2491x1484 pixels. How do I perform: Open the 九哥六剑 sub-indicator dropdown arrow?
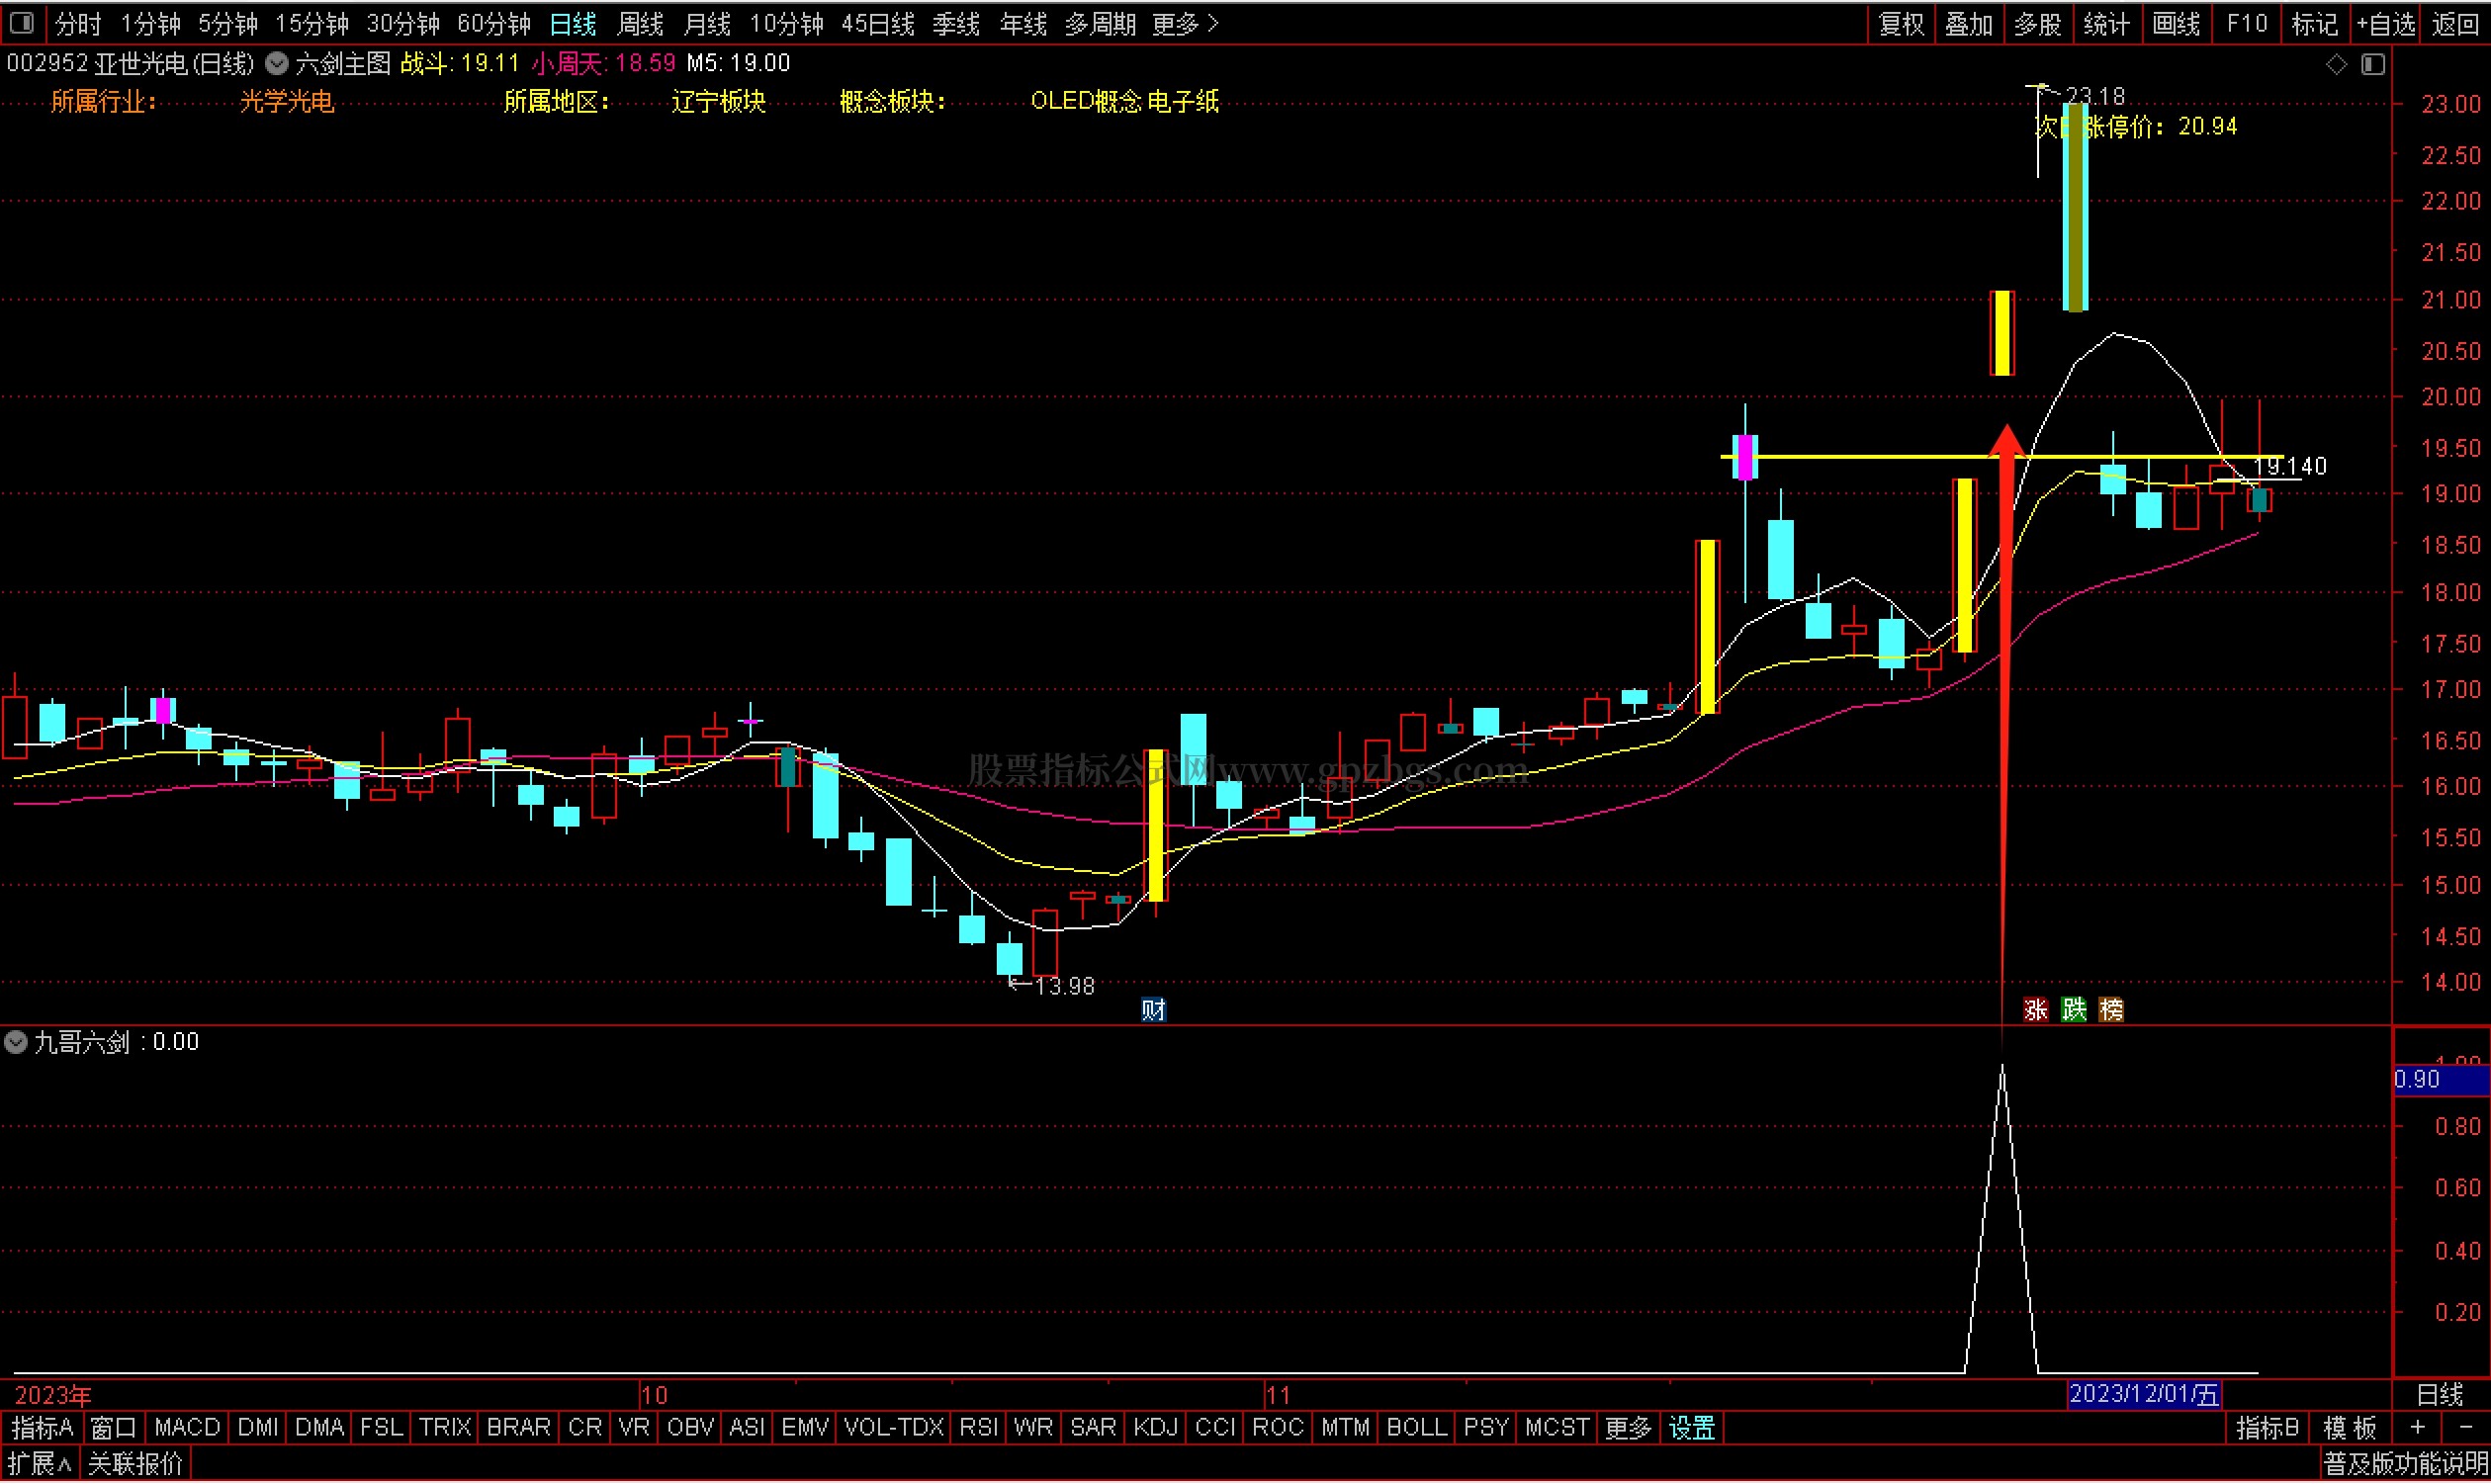point(16,1043)
